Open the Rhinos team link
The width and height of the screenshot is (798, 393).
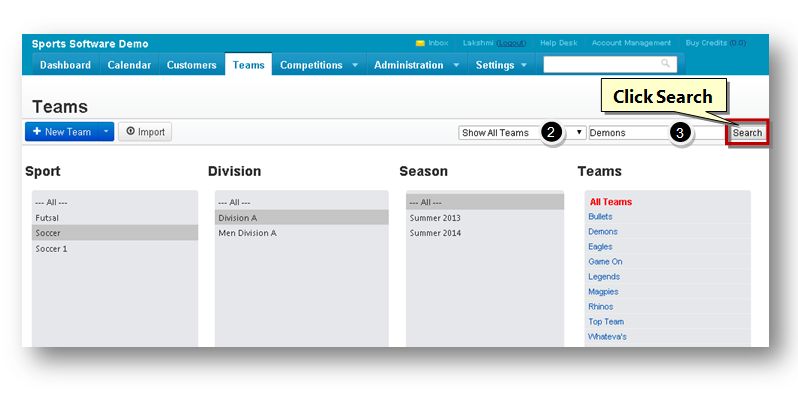[601, 306]
